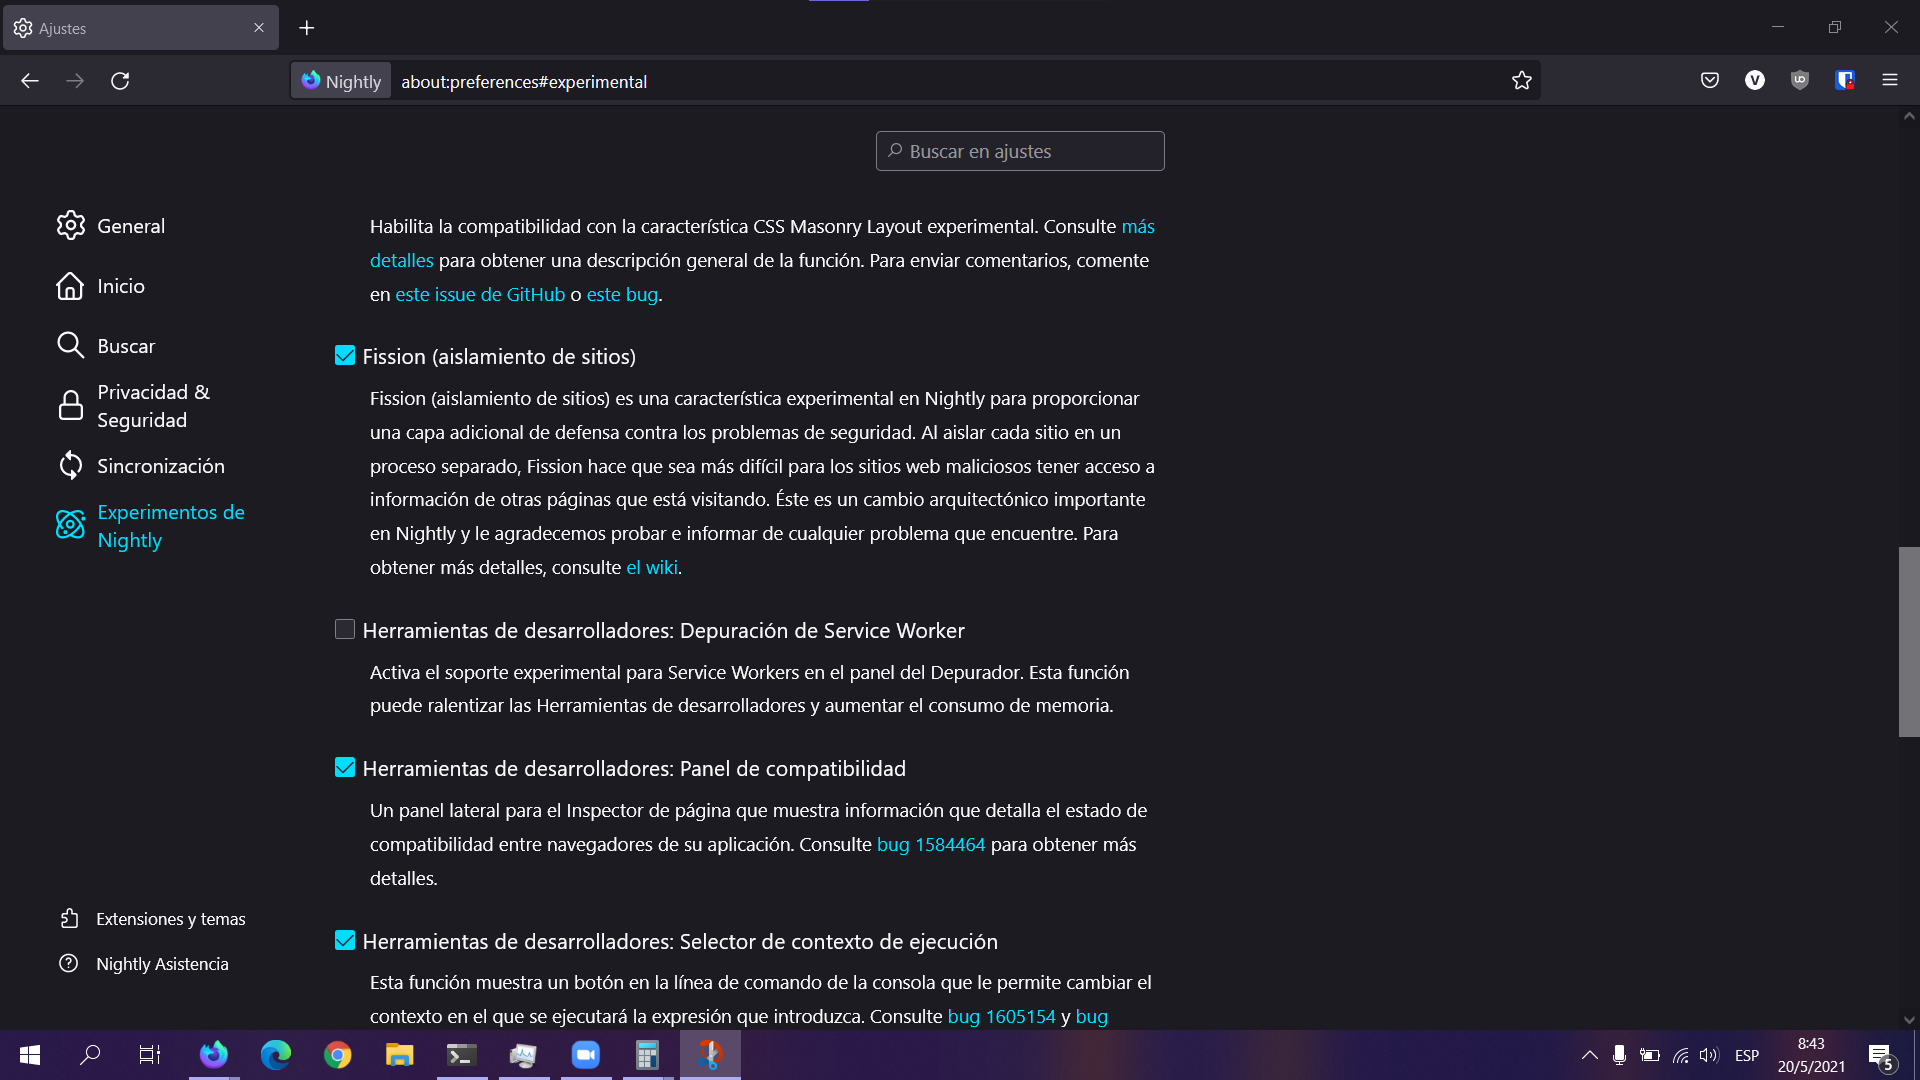Click the reload page icon
This screenshot has height=1080, width=1920.
coord(120,81)
